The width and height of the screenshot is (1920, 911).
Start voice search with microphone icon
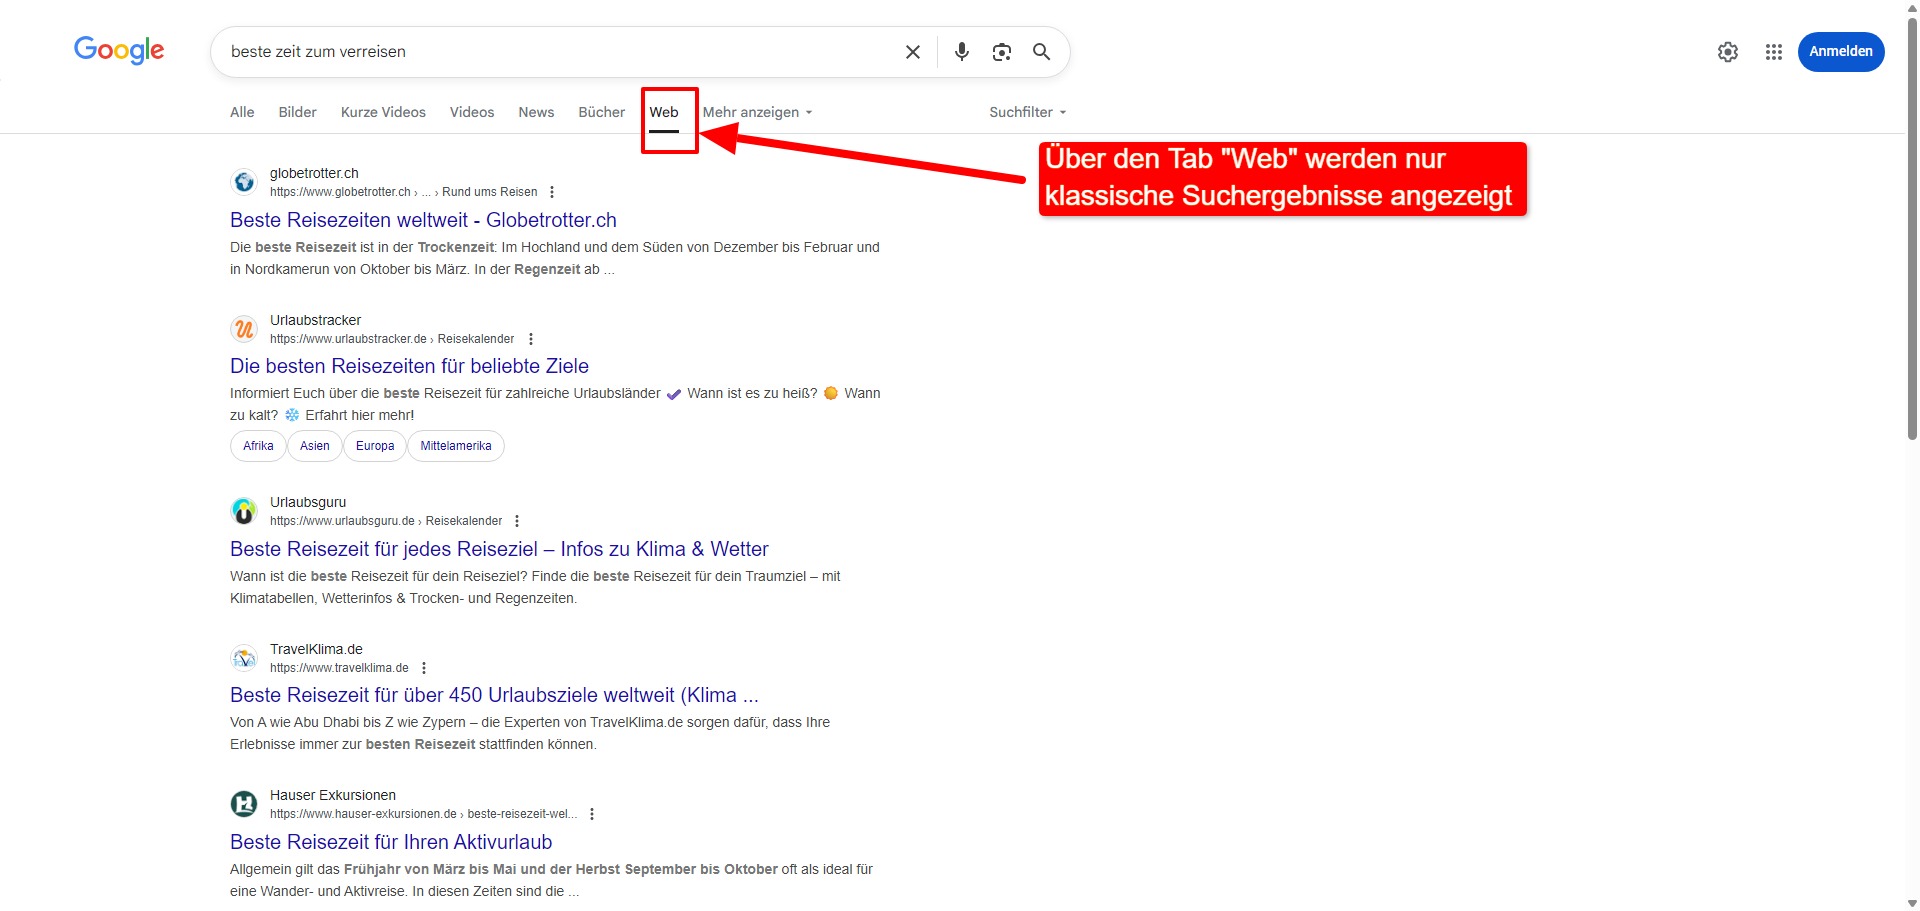[x=961, y=52]
